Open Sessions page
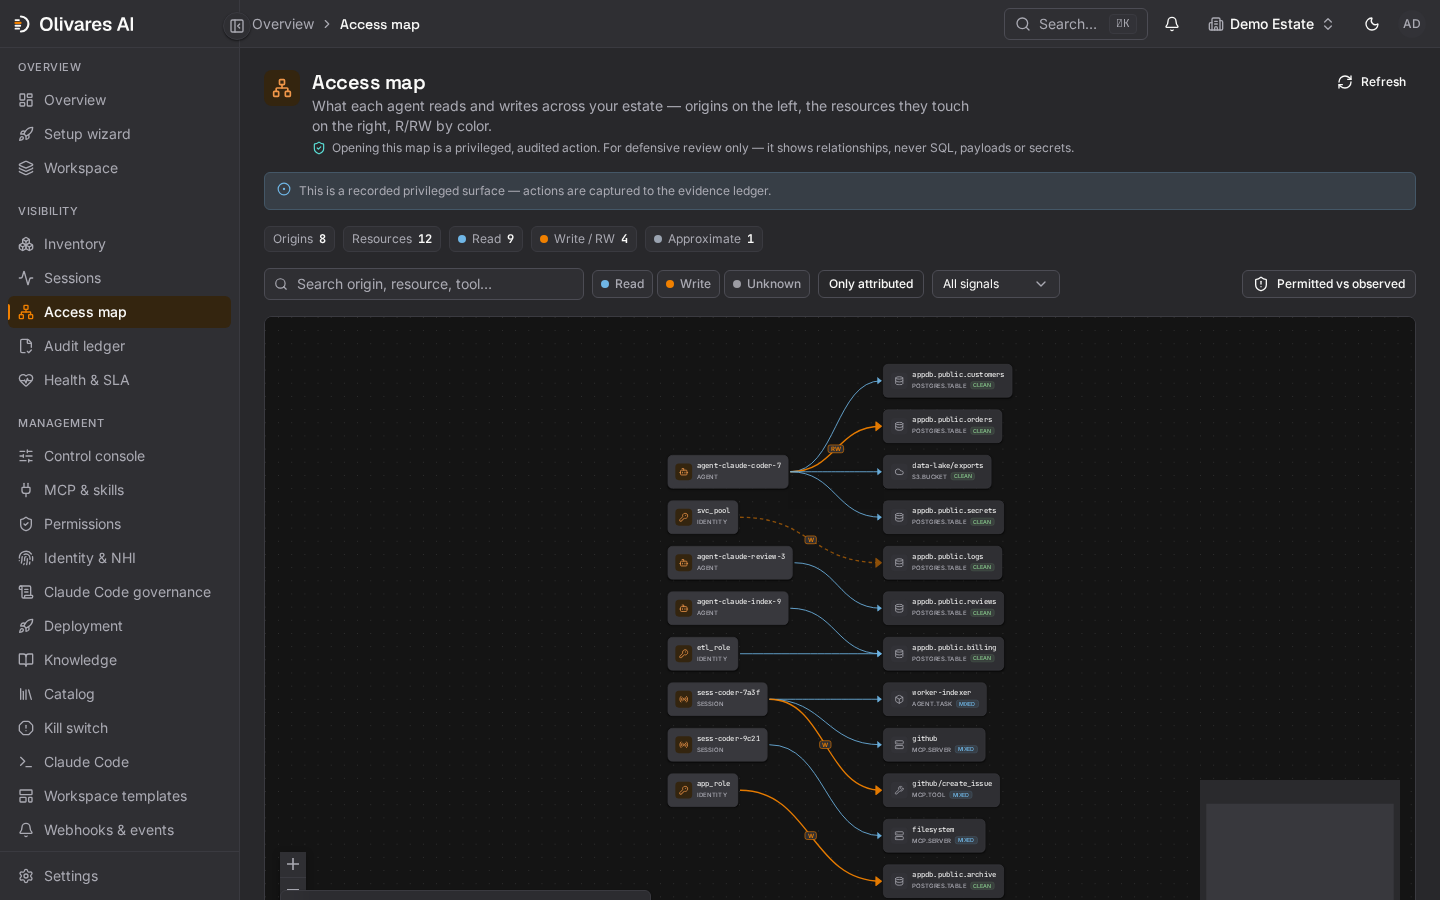Screen dimensions: 1440x900 click(119, 278)
